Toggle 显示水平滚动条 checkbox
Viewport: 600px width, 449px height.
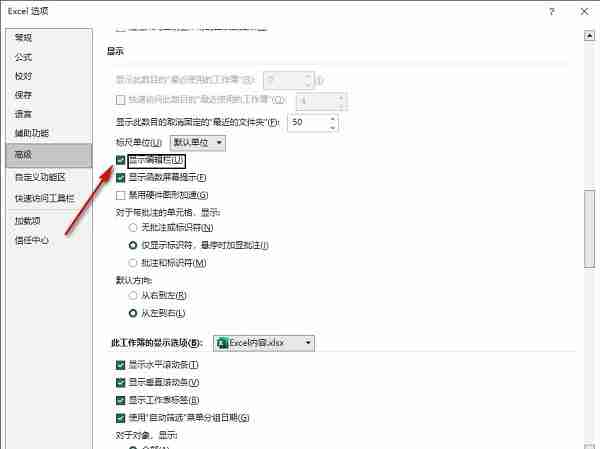click(x=121, y=365)
